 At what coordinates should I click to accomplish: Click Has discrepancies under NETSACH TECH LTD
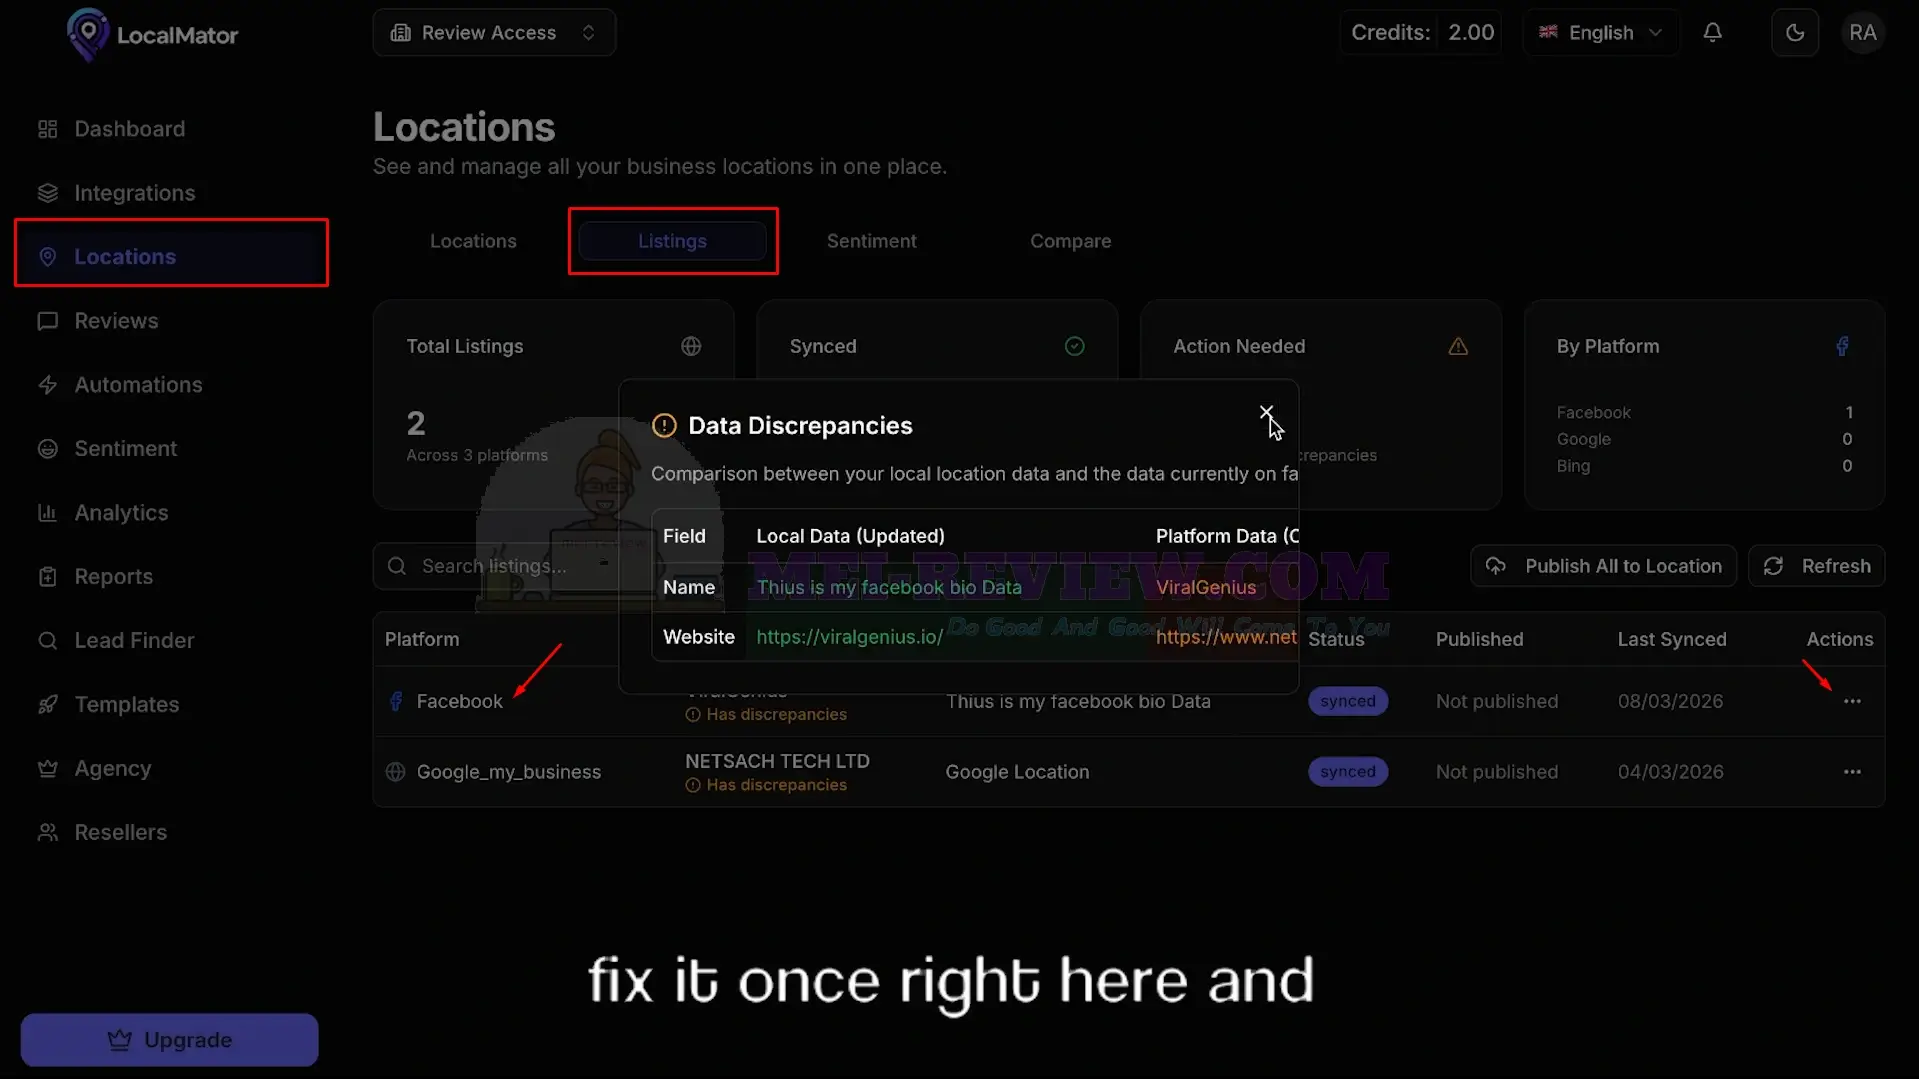tap(766, 785)
